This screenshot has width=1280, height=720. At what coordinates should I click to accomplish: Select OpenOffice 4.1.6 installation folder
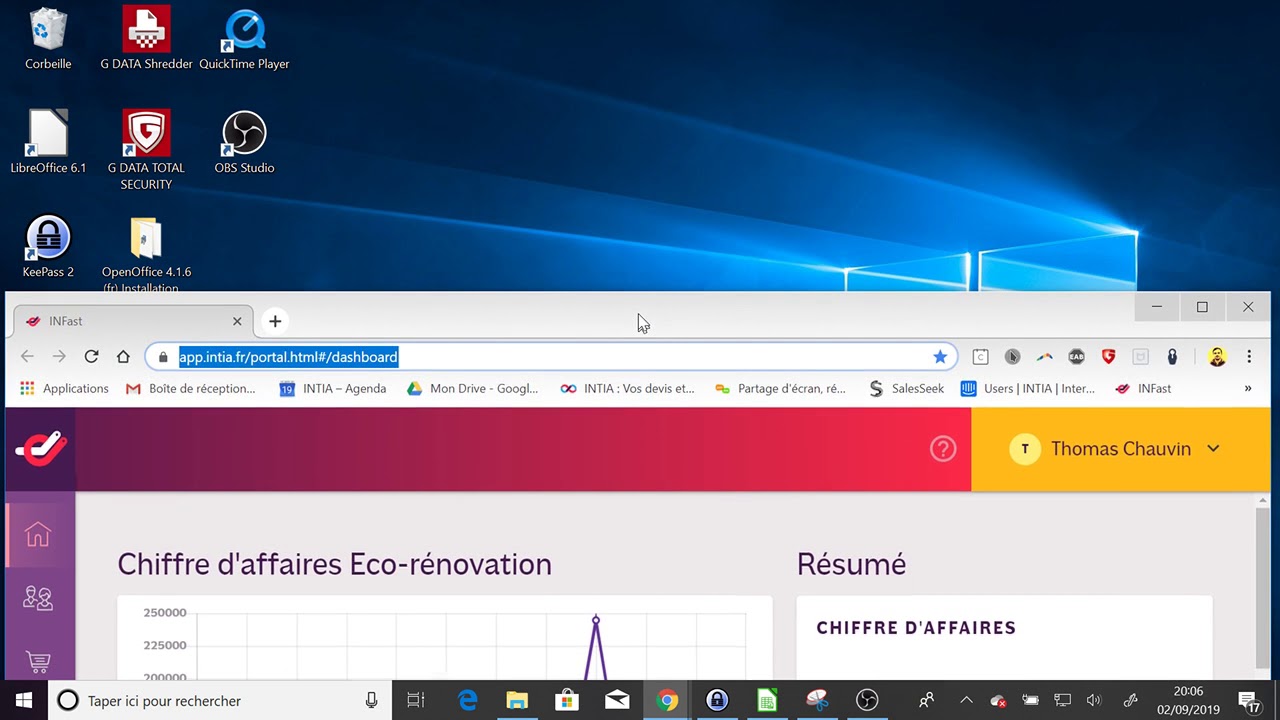tap(146, 254)
